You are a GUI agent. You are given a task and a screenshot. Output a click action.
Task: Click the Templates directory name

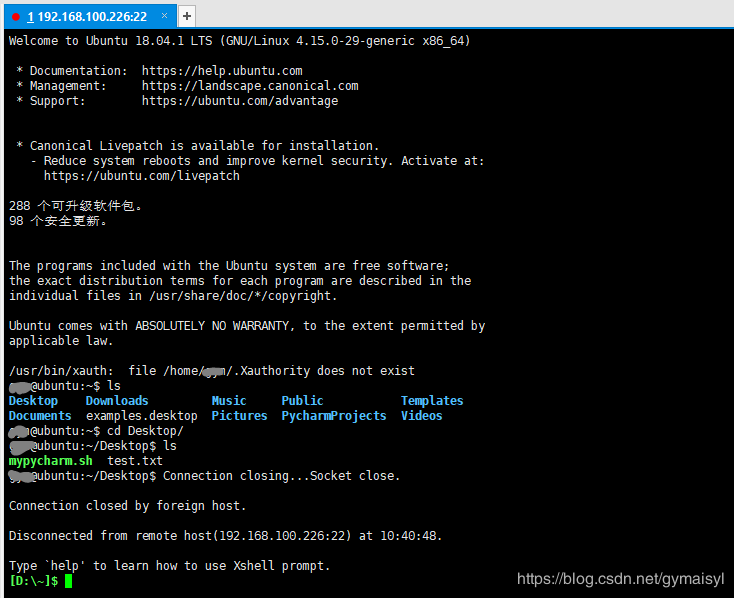(x=432, y=401)
